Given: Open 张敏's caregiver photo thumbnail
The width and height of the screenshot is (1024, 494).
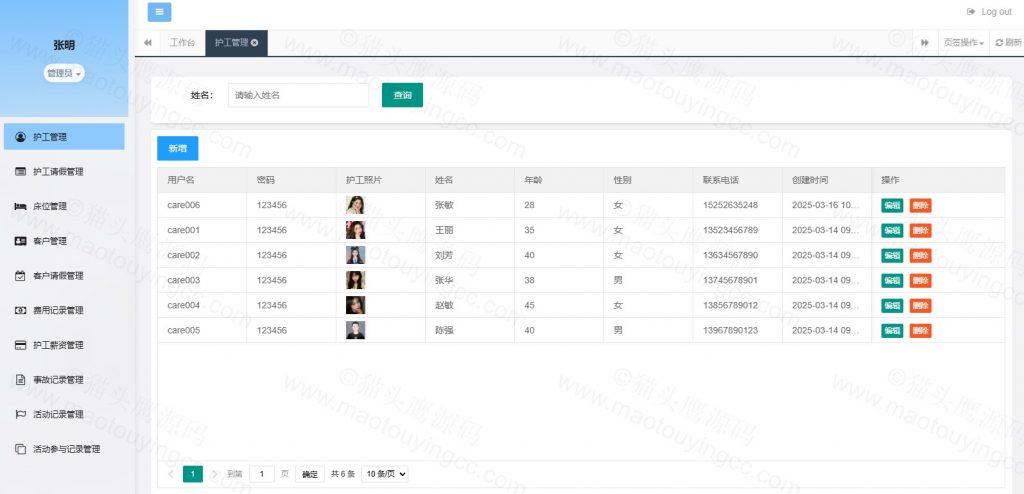Looking at the screenshot, I should [355, 205].
